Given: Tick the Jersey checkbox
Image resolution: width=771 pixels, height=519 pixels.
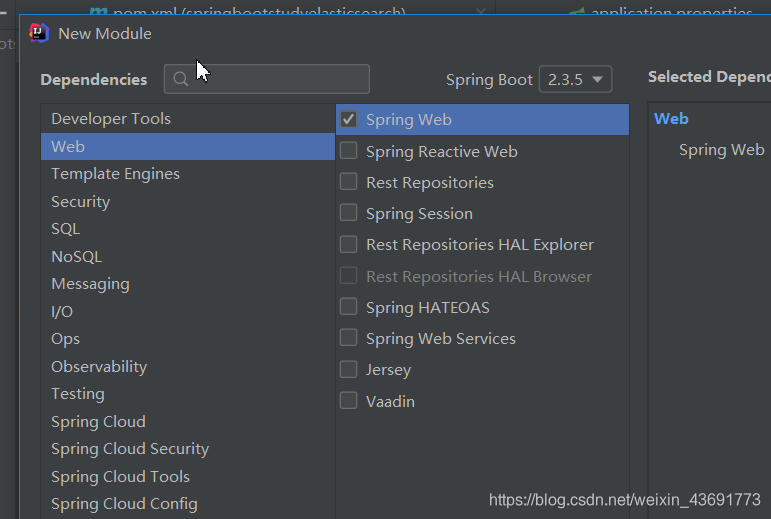Looking at the screenshot, I should [349, 369].
